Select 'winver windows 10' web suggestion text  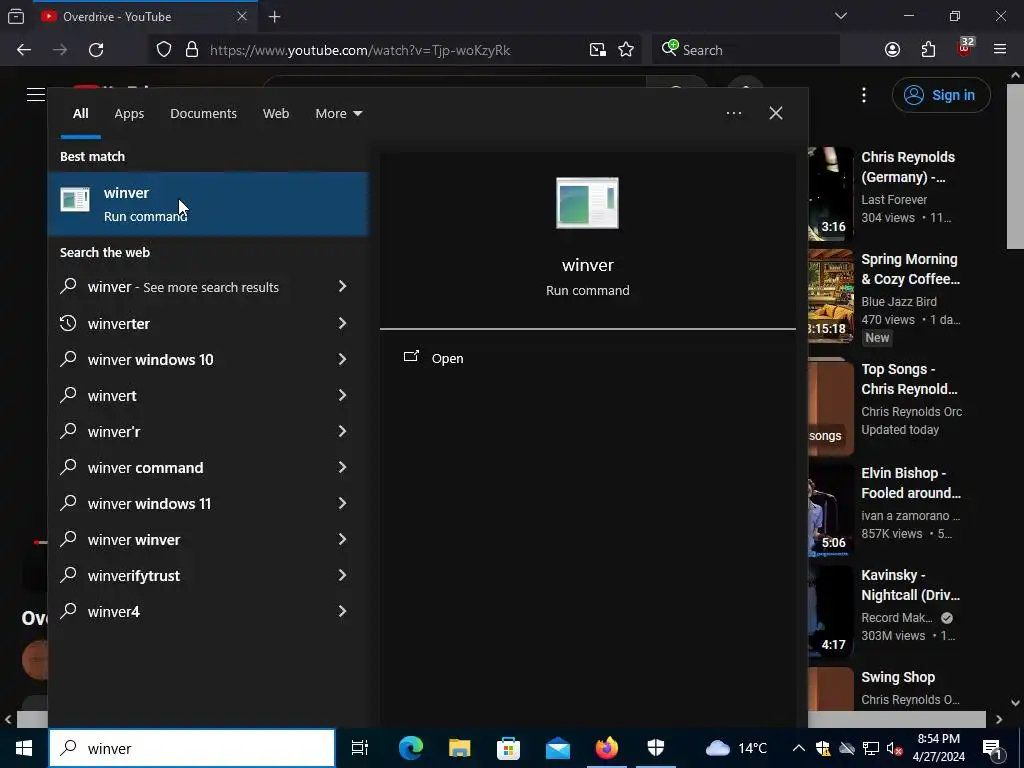150,360
